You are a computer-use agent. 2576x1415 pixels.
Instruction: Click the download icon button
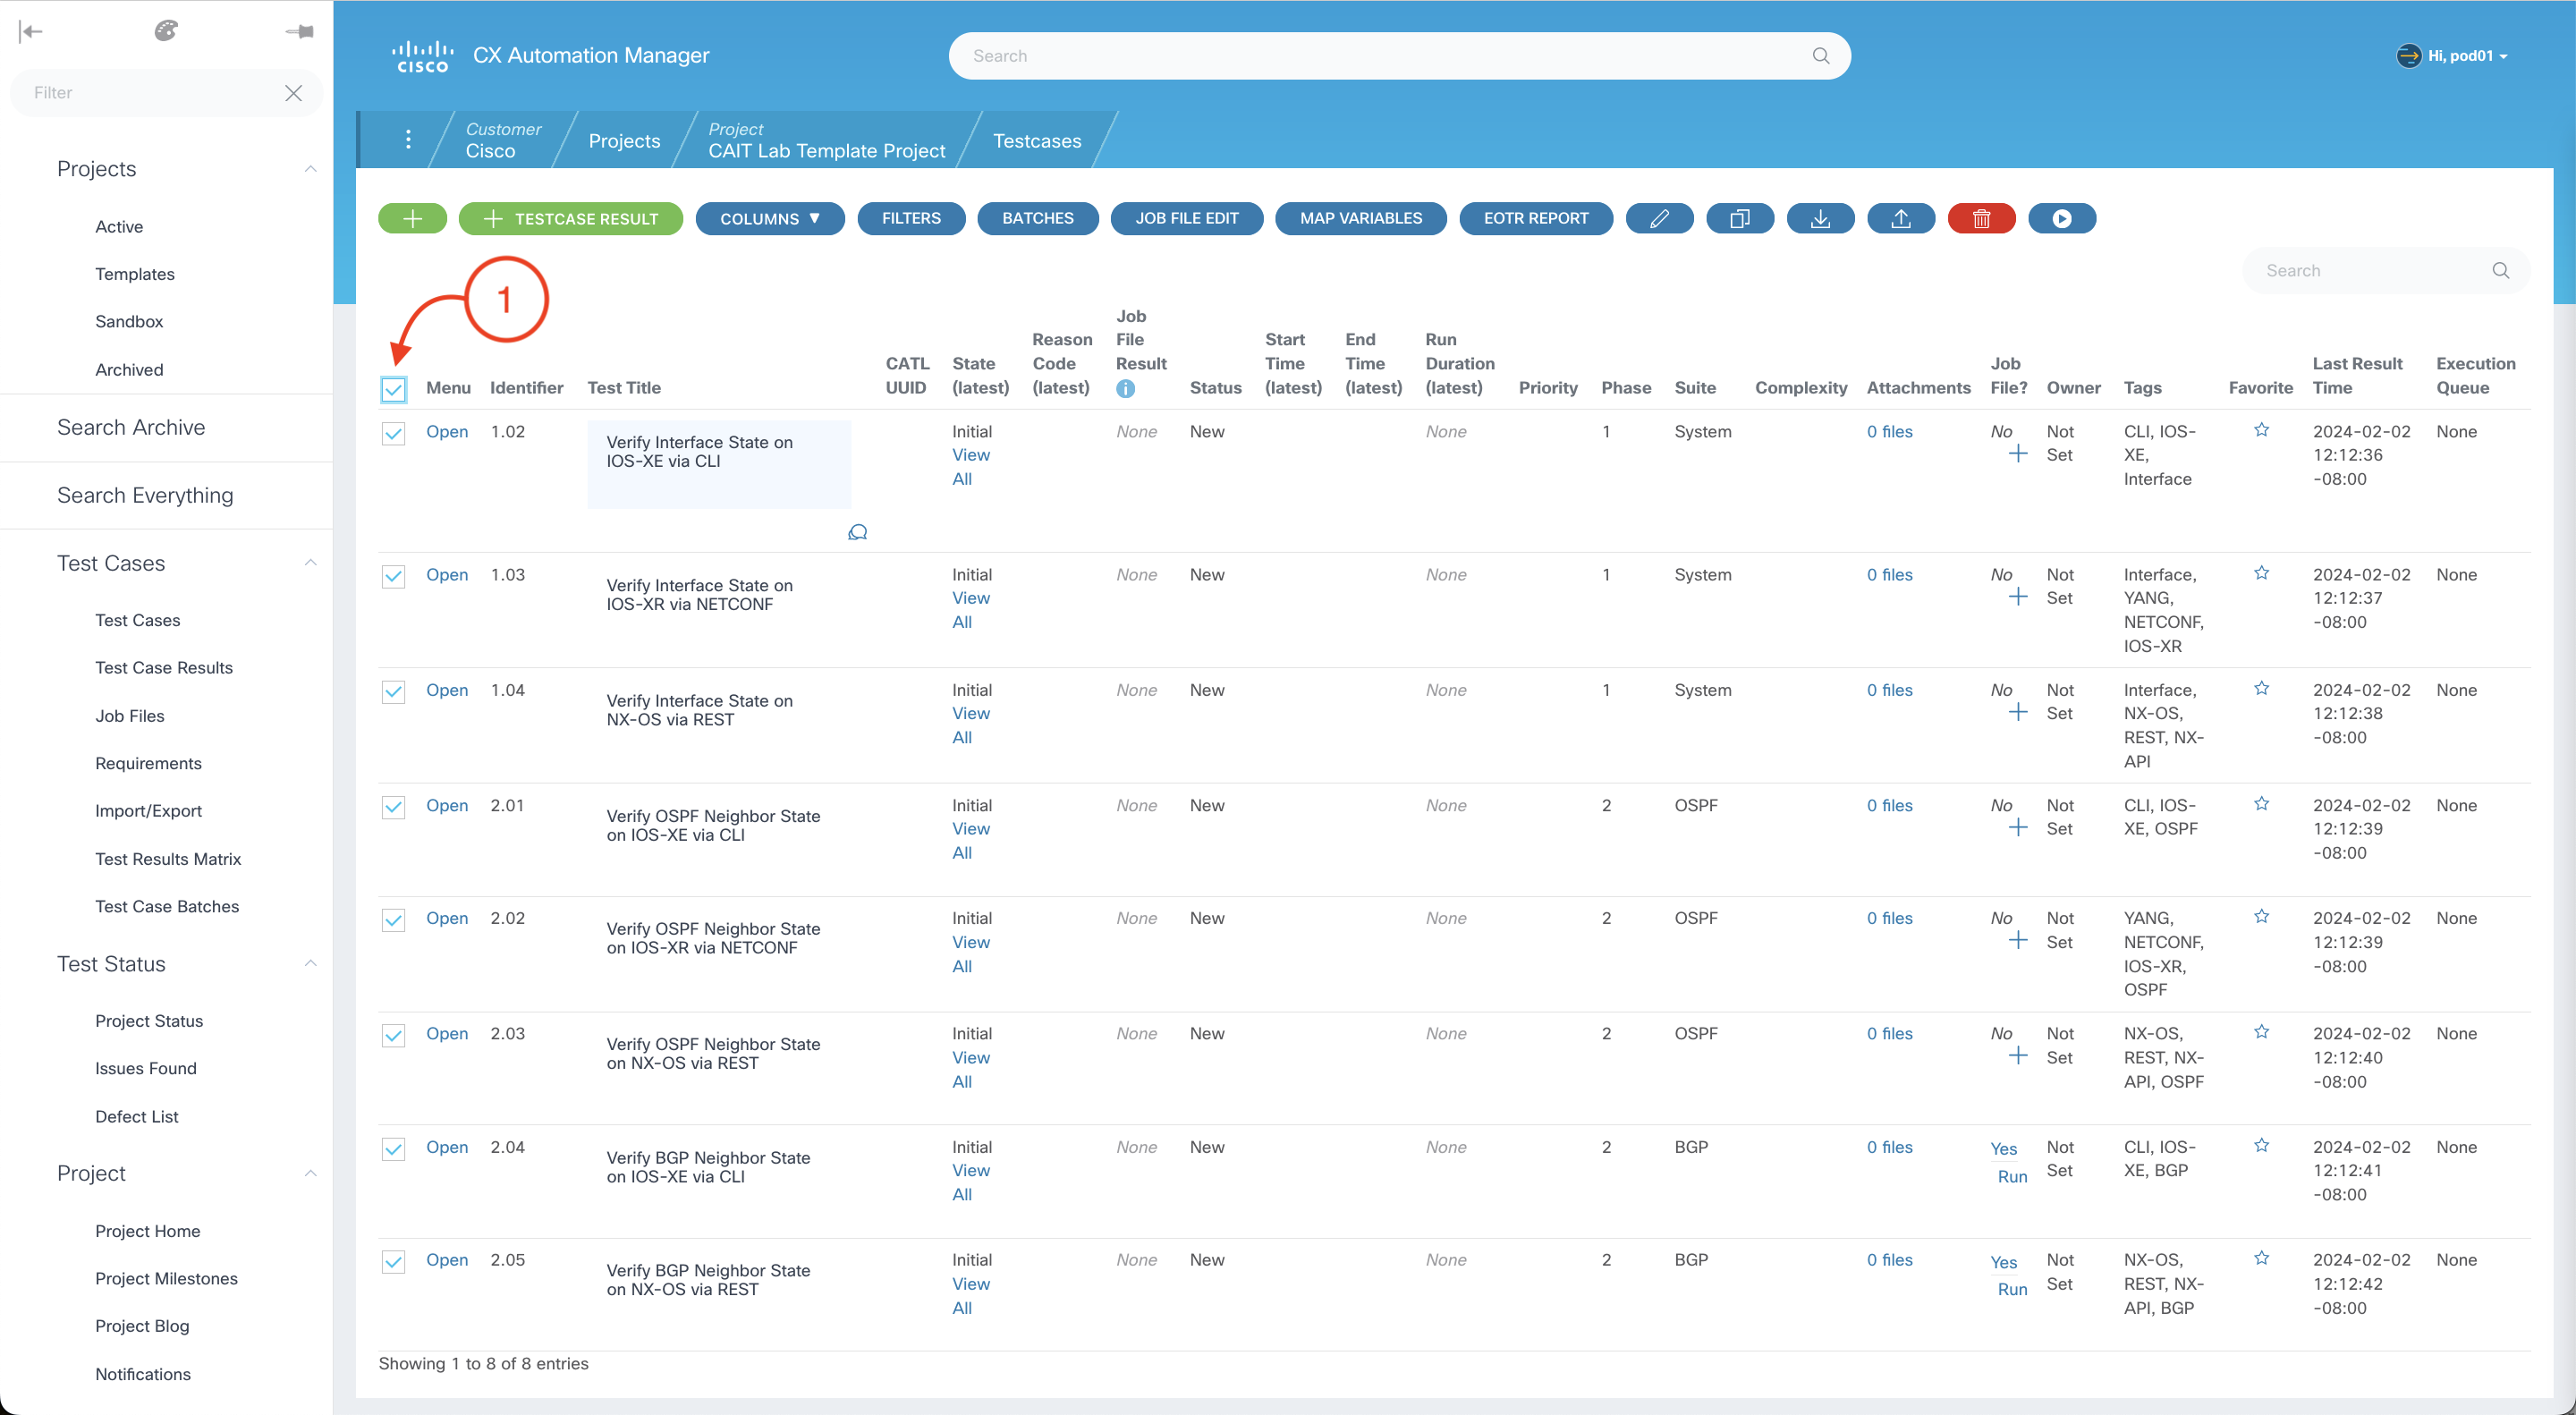point(1820,218)
